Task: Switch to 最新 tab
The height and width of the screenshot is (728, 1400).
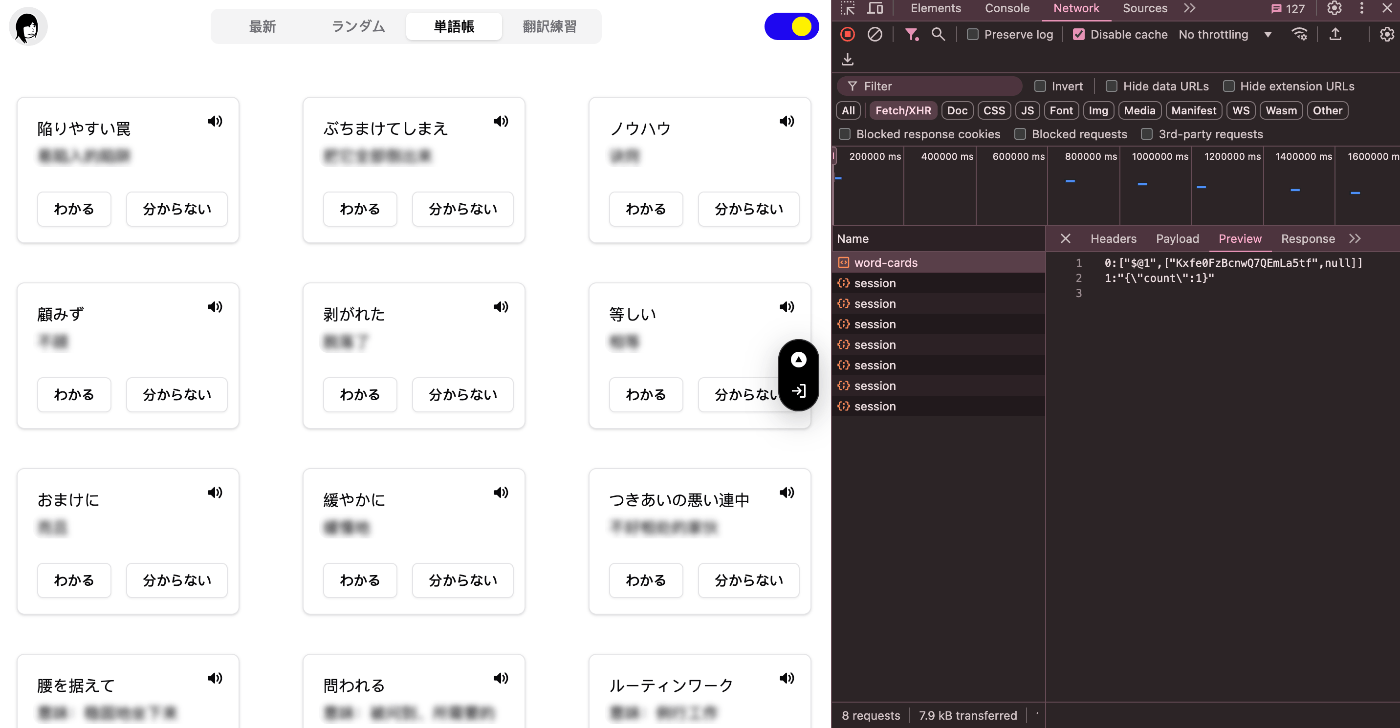Action: [x=262, y=27]
